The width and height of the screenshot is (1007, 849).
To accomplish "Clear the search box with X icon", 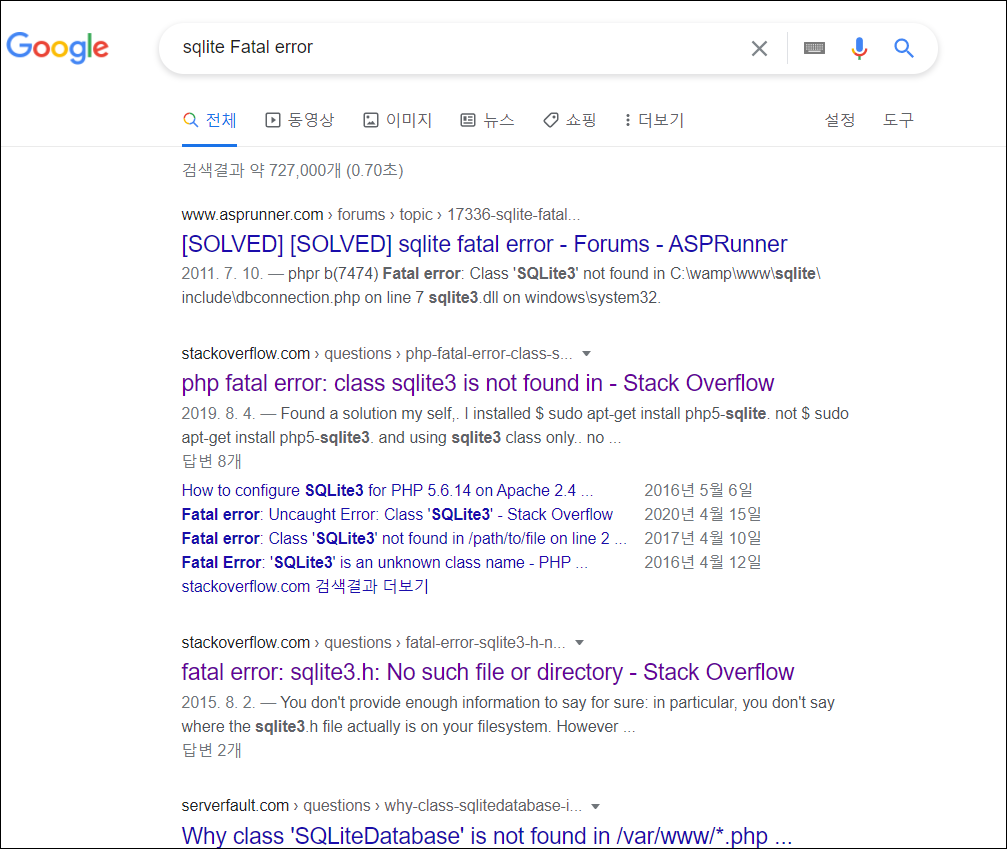I will [x=759, y=48].
